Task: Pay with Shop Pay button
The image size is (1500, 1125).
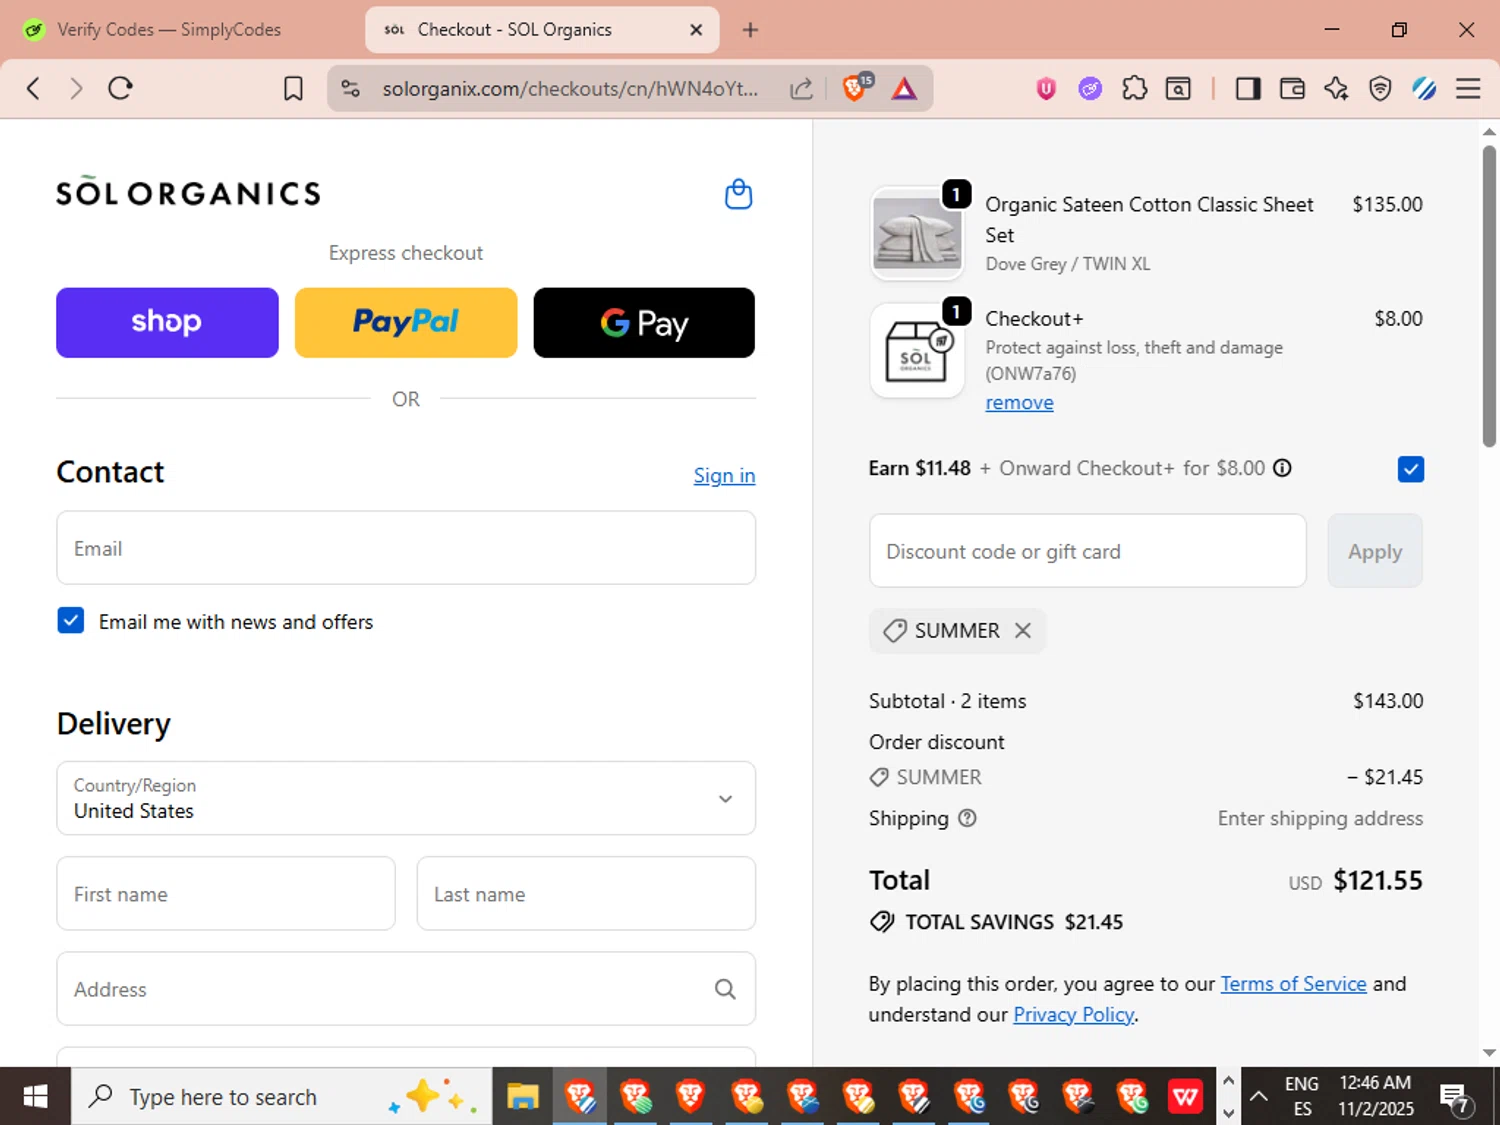Action: point(167,323)
